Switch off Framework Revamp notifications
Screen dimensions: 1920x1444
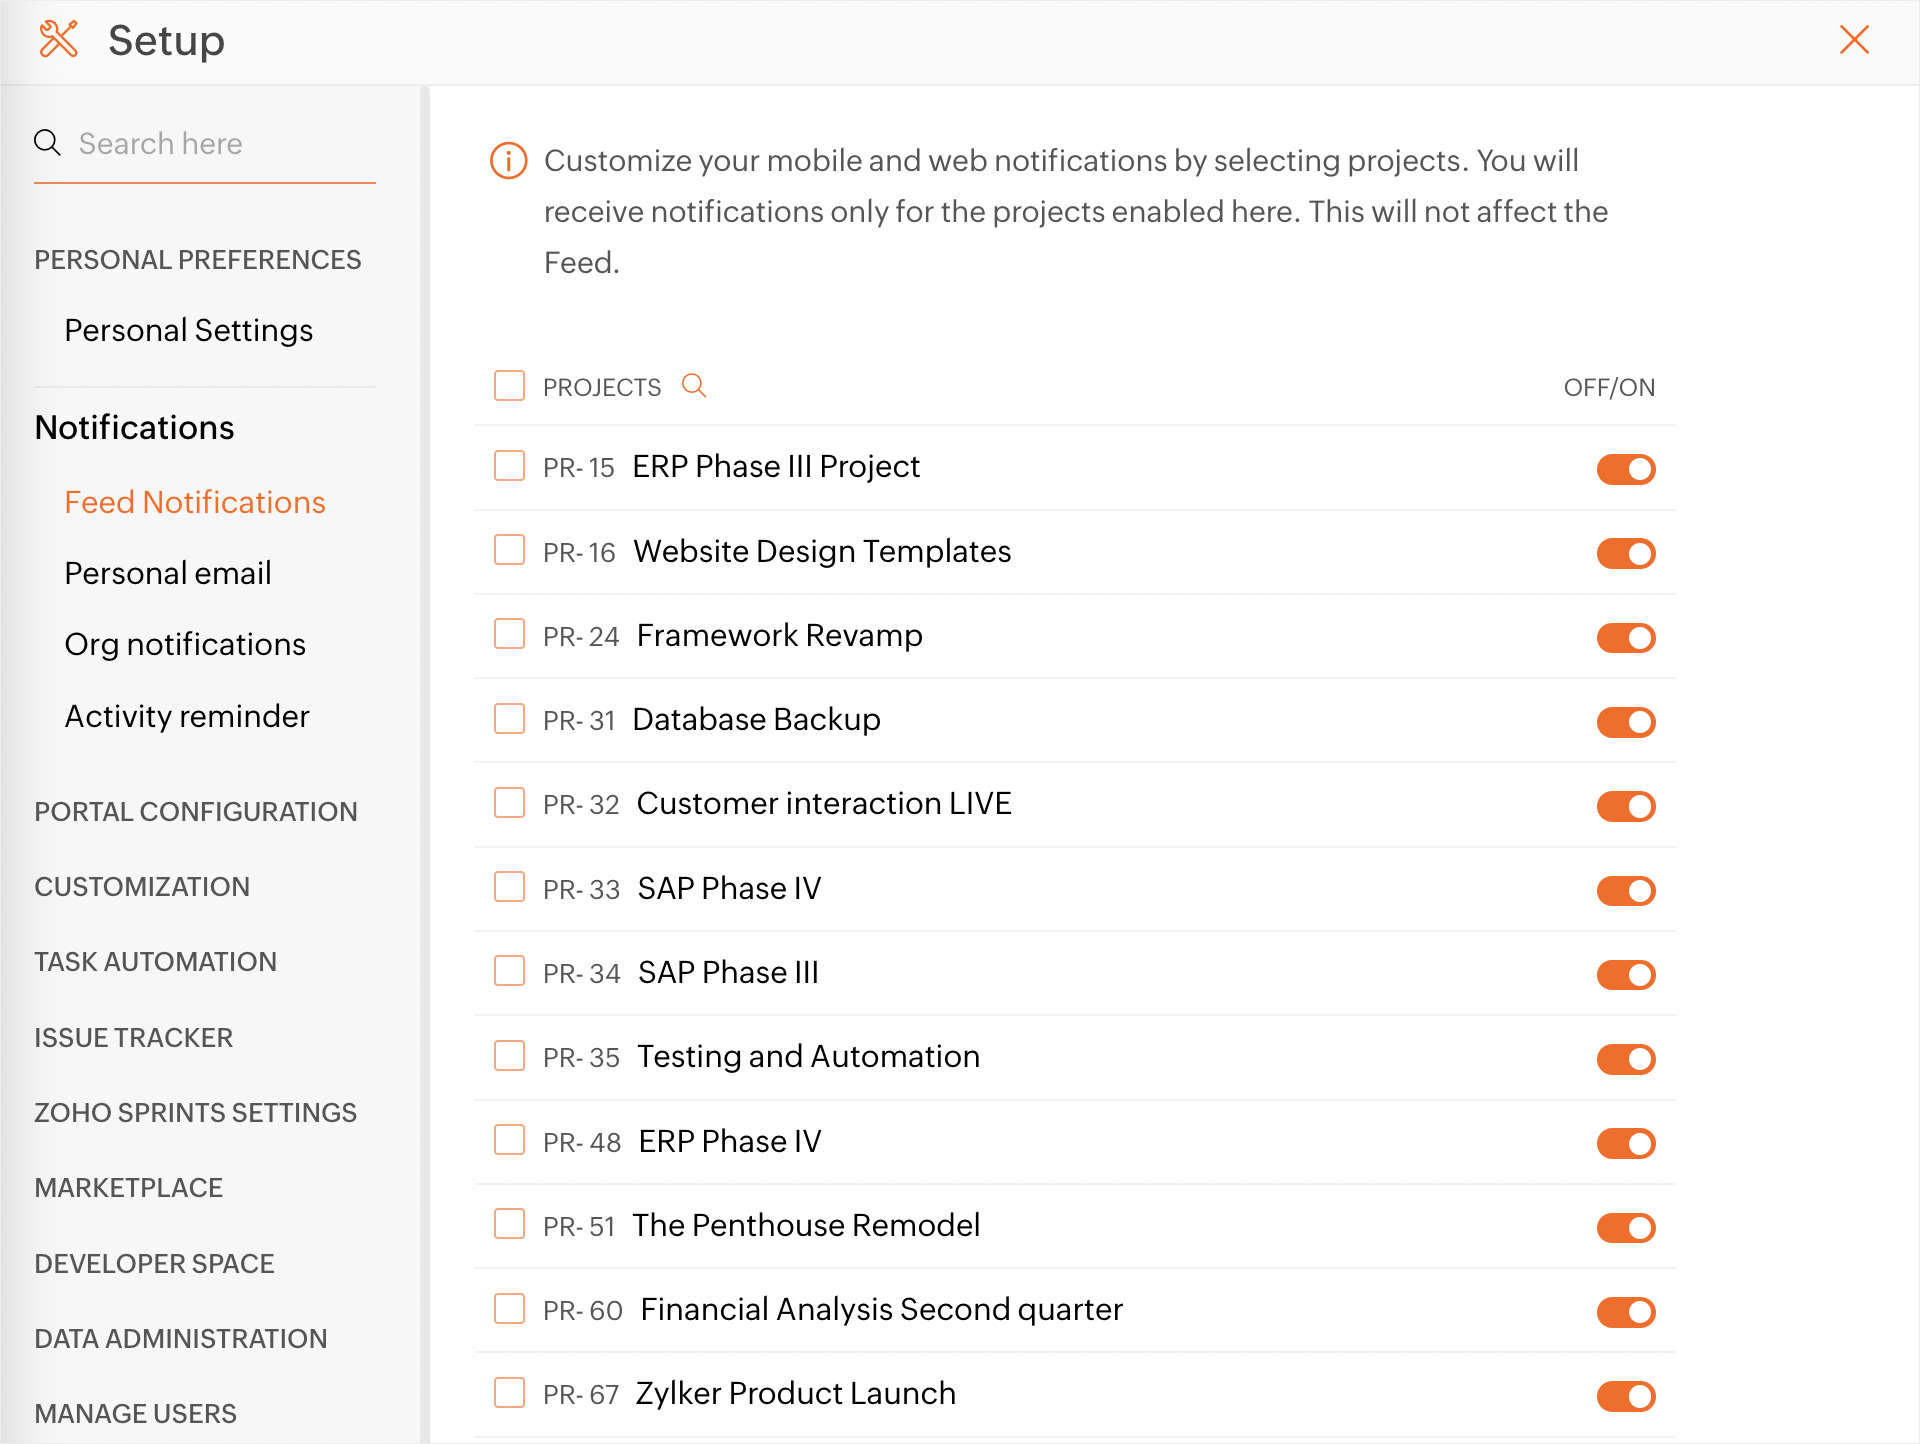(x=1625, y=638)
